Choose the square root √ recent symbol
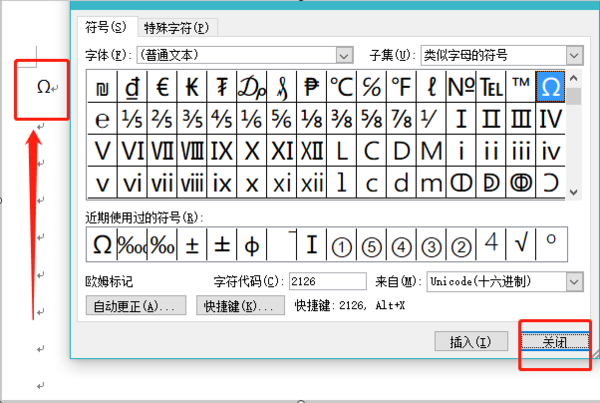Viewport: 600px width, 403px height. point(521,243)
